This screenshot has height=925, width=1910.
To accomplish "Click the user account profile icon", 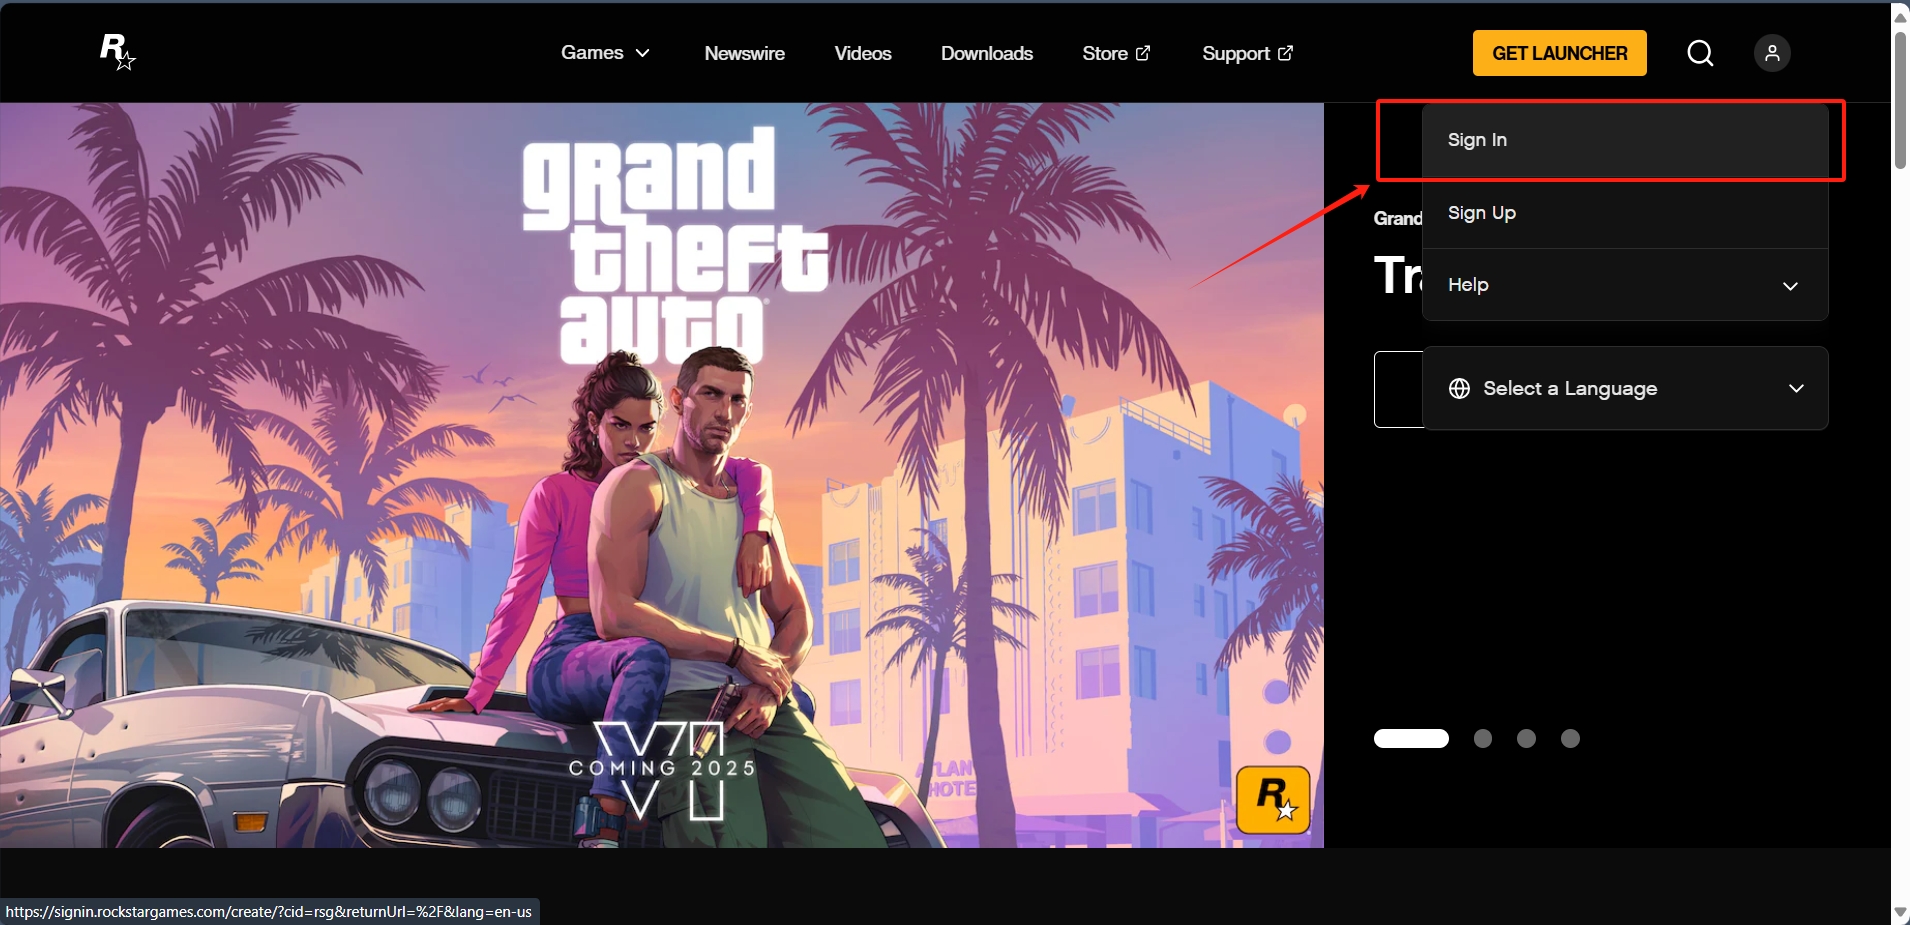I will tap(1772, 53).
